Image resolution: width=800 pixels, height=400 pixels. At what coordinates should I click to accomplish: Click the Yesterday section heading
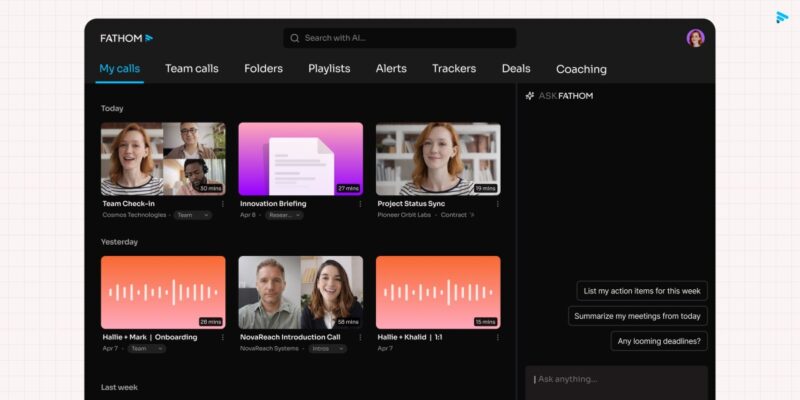119,242
